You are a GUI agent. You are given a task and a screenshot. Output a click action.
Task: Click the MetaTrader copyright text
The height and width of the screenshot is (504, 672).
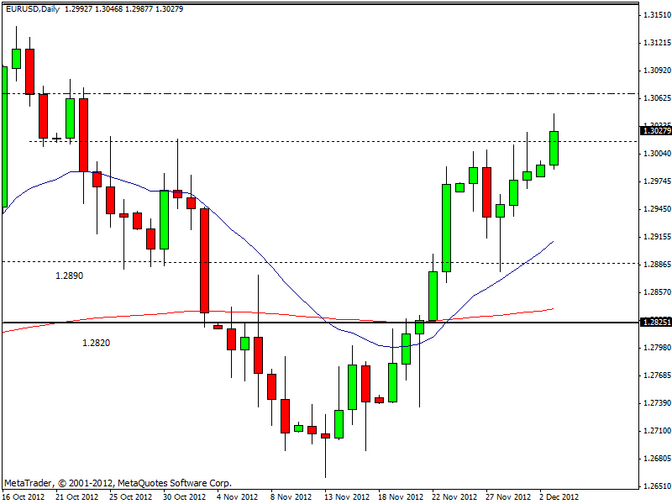(116, 482)
